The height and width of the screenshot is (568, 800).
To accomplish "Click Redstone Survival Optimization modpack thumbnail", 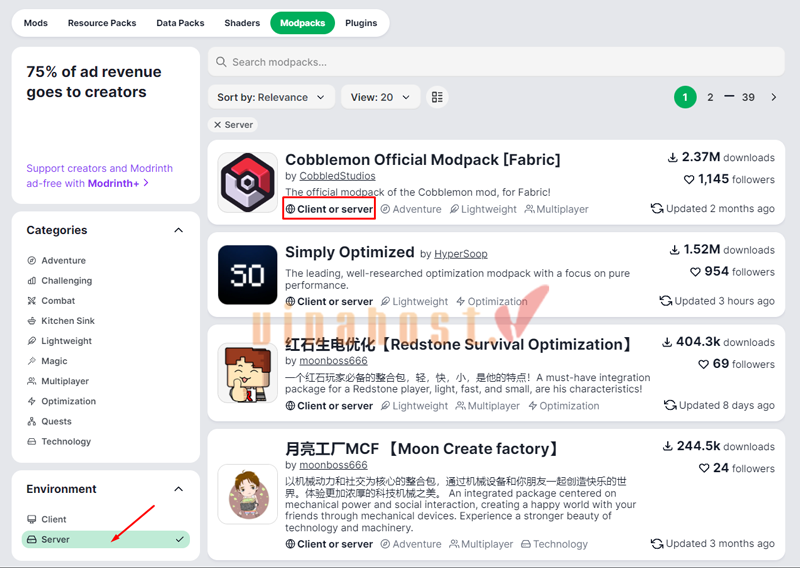I will coord(247,373).
